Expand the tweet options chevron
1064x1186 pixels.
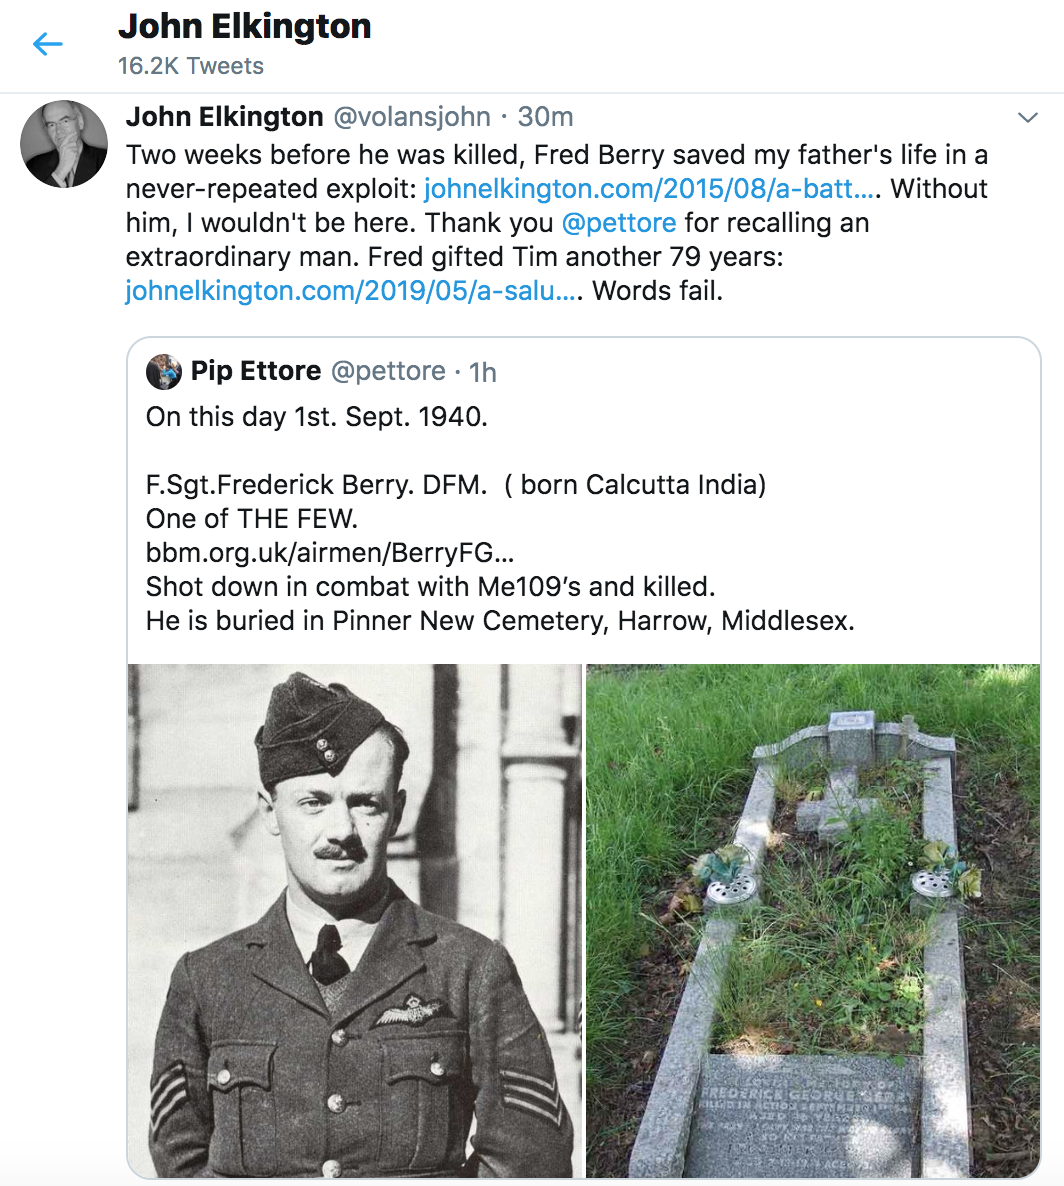click(1028, 116)
